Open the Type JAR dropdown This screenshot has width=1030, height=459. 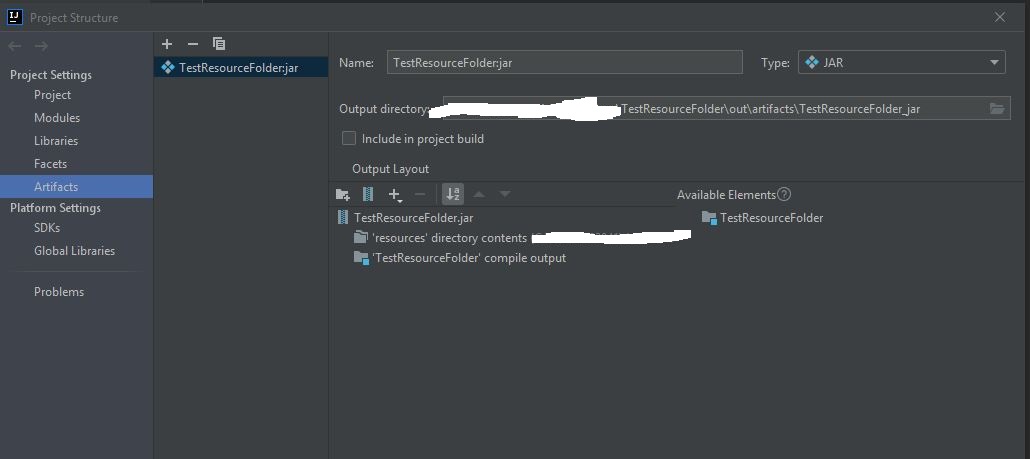click(x=902, y=63)
